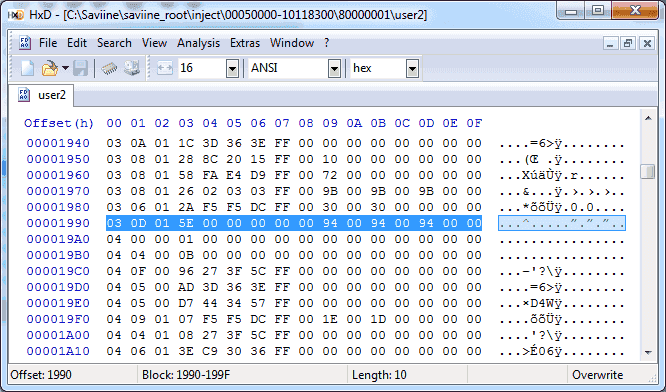Click byte 2A in row 00001980
This screenshot has height=392, width=666.
coord(186,207)
